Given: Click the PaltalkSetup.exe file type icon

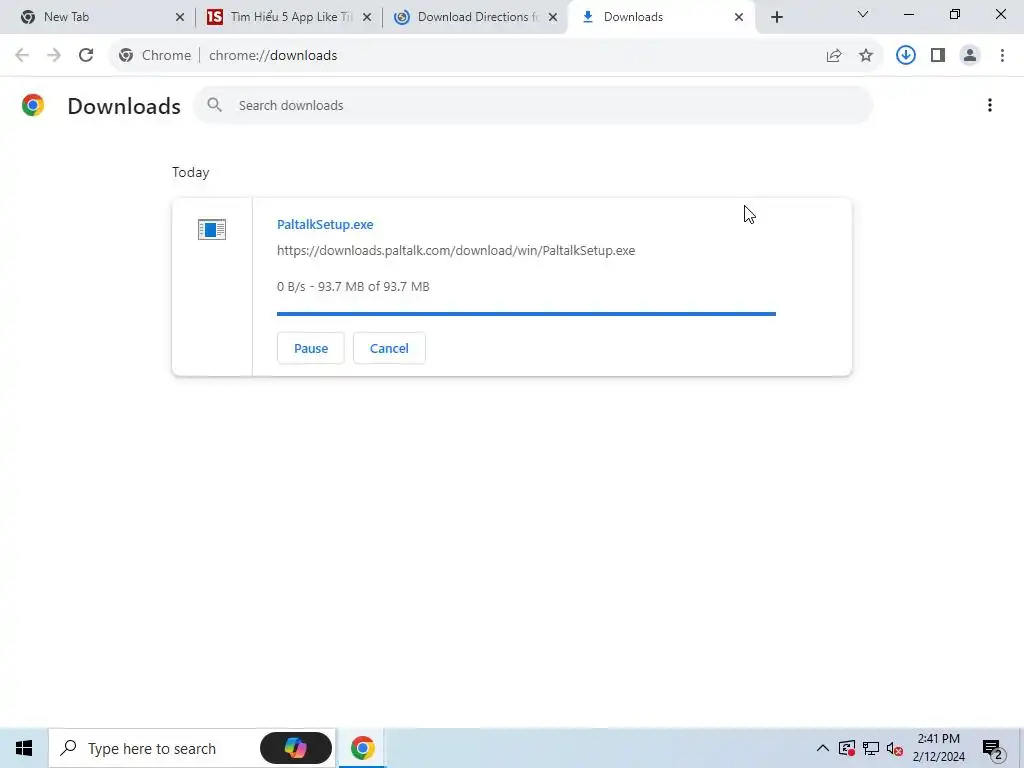Looking at the screenshot, I should 212,229.
